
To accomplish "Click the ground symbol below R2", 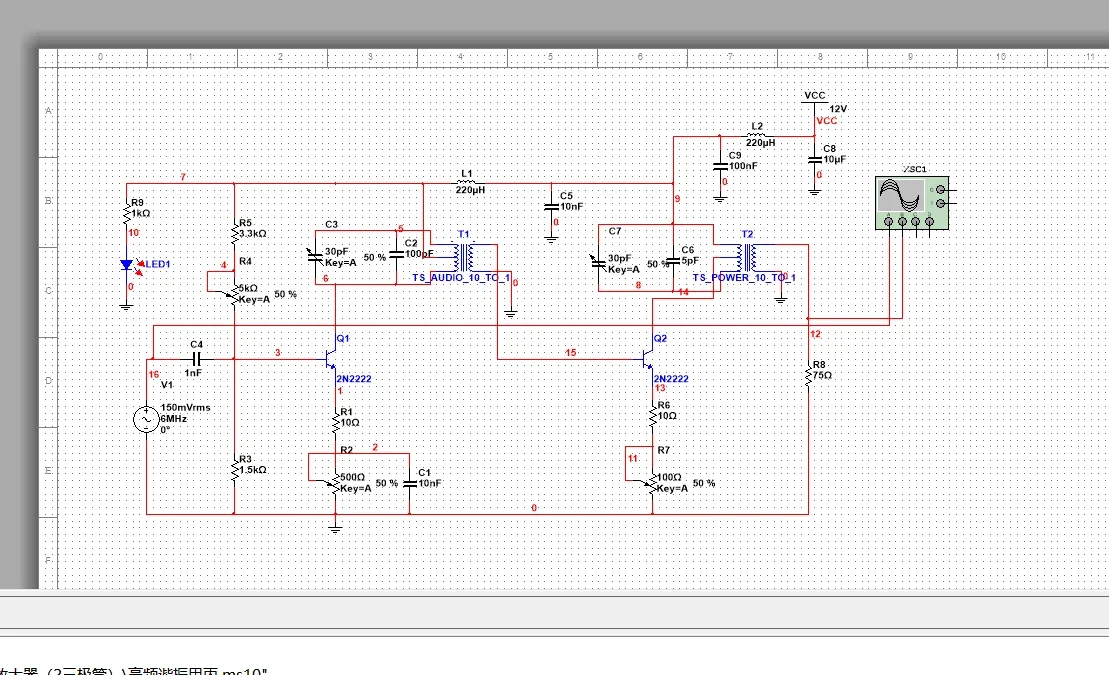I will coord(335,527).
